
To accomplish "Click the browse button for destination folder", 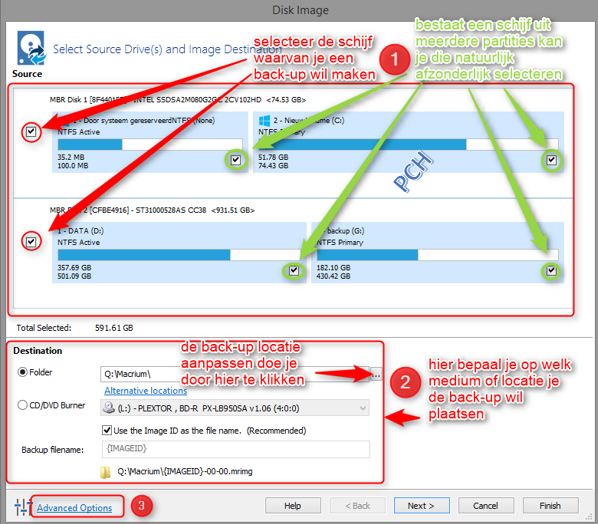I will pos(376,375).
